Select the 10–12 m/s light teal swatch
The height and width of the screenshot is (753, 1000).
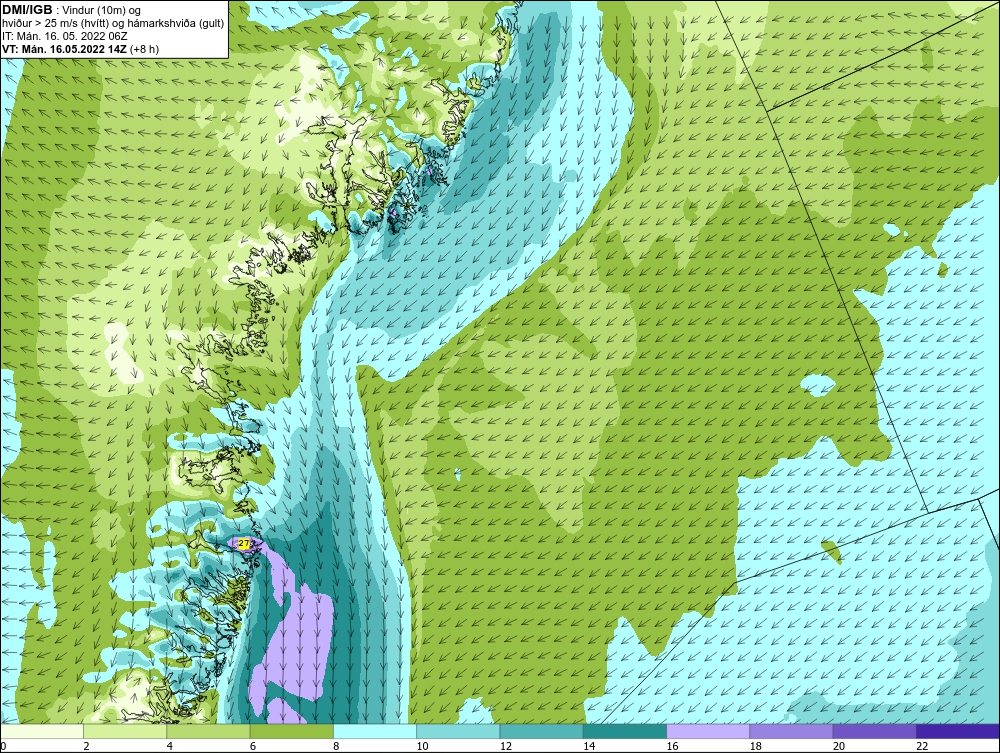[458, 731]
